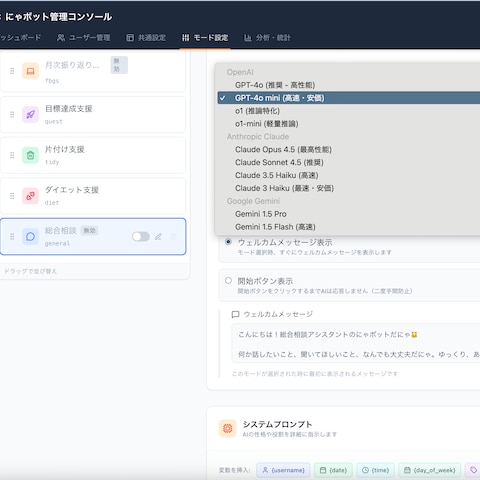The height and width of the screenshot is (480, 480).
Task: Insert the {date} variable
Action: [x=333, y=470]
